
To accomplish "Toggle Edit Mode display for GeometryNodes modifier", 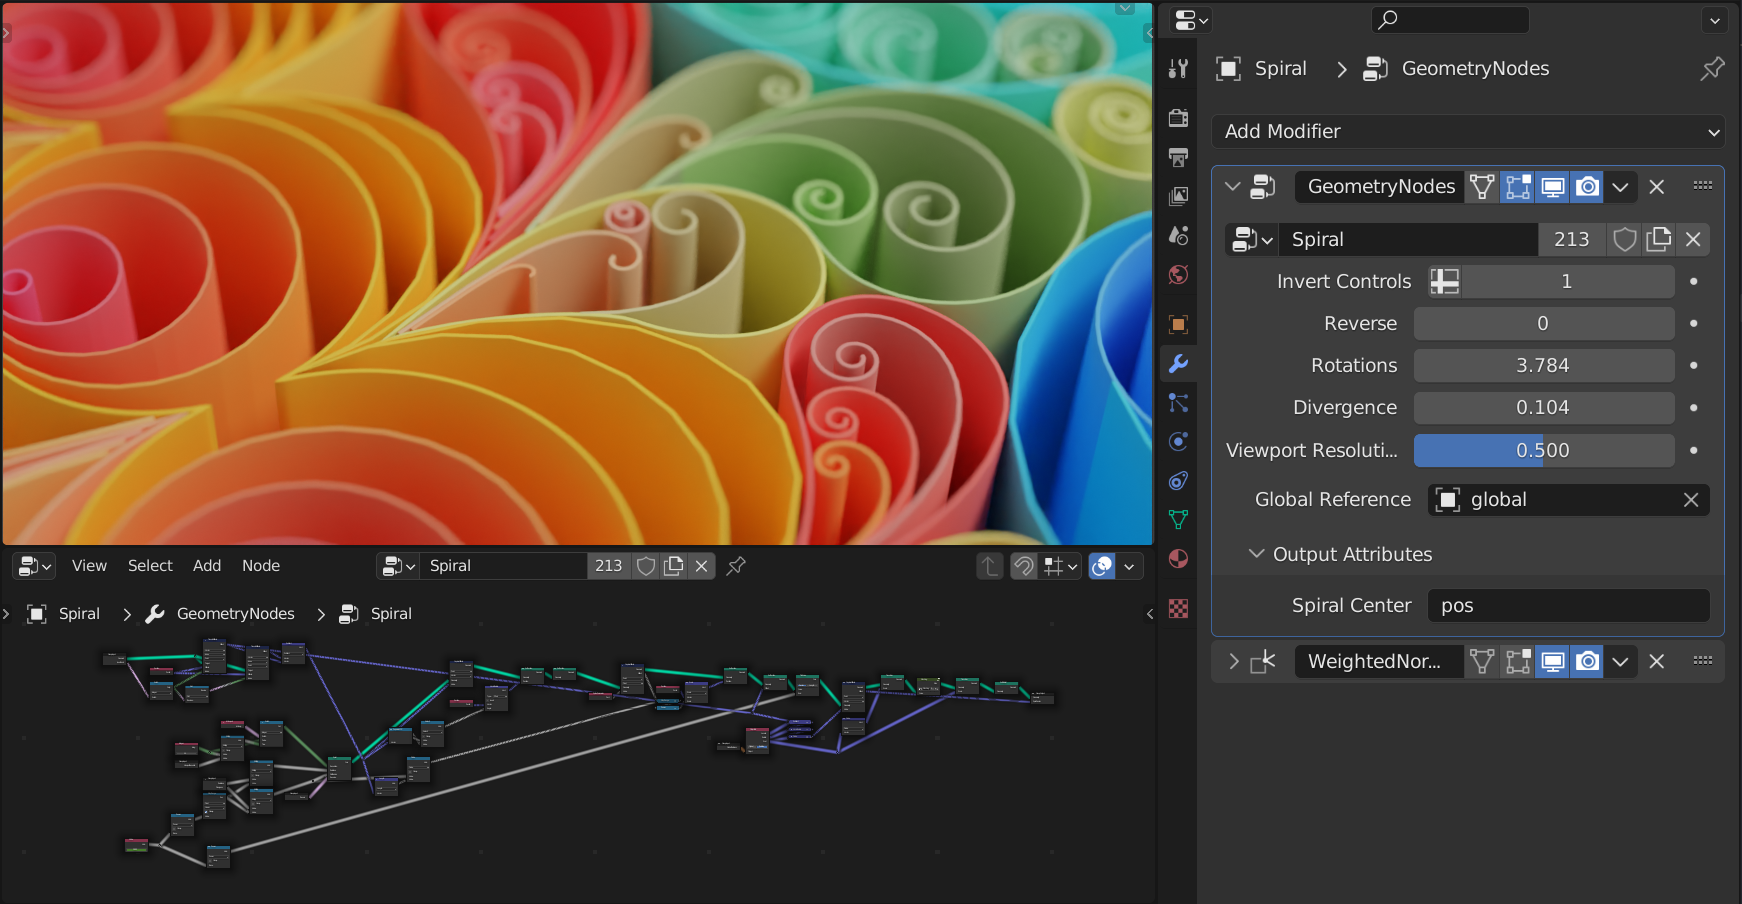I will (1518, 186).
